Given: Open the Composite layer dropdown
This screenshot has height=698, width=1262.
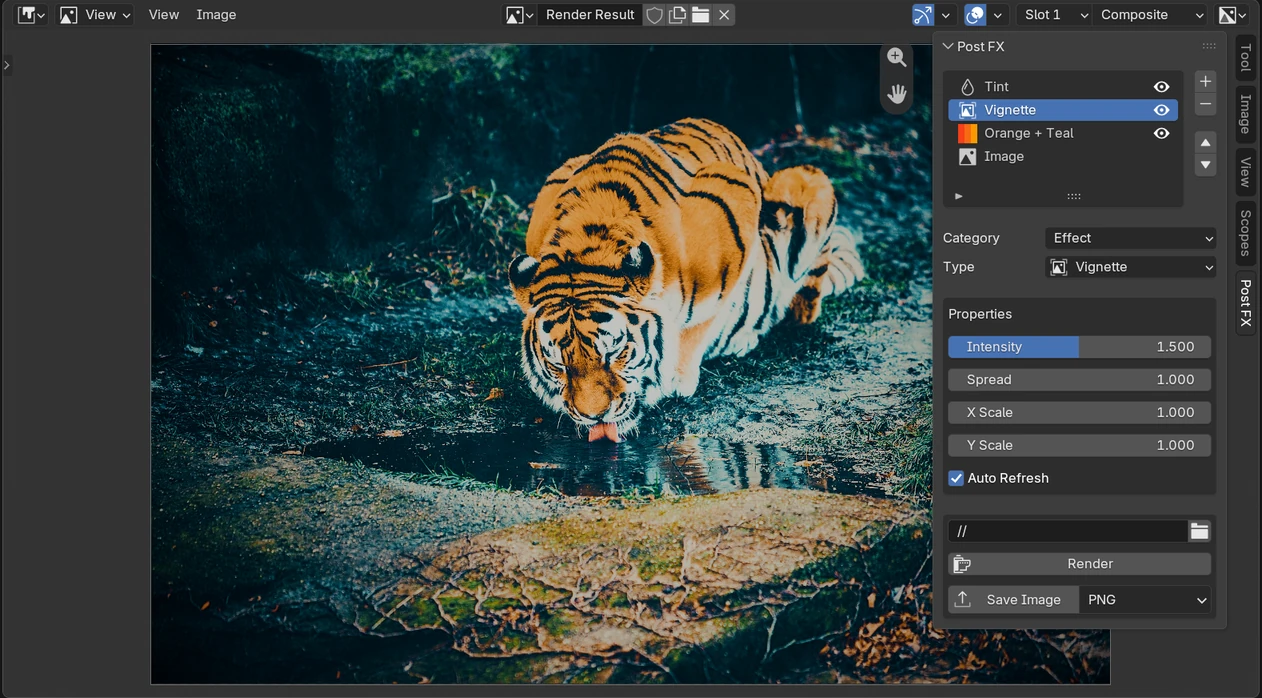Looking at the screenshot, I should [1150, 15].
